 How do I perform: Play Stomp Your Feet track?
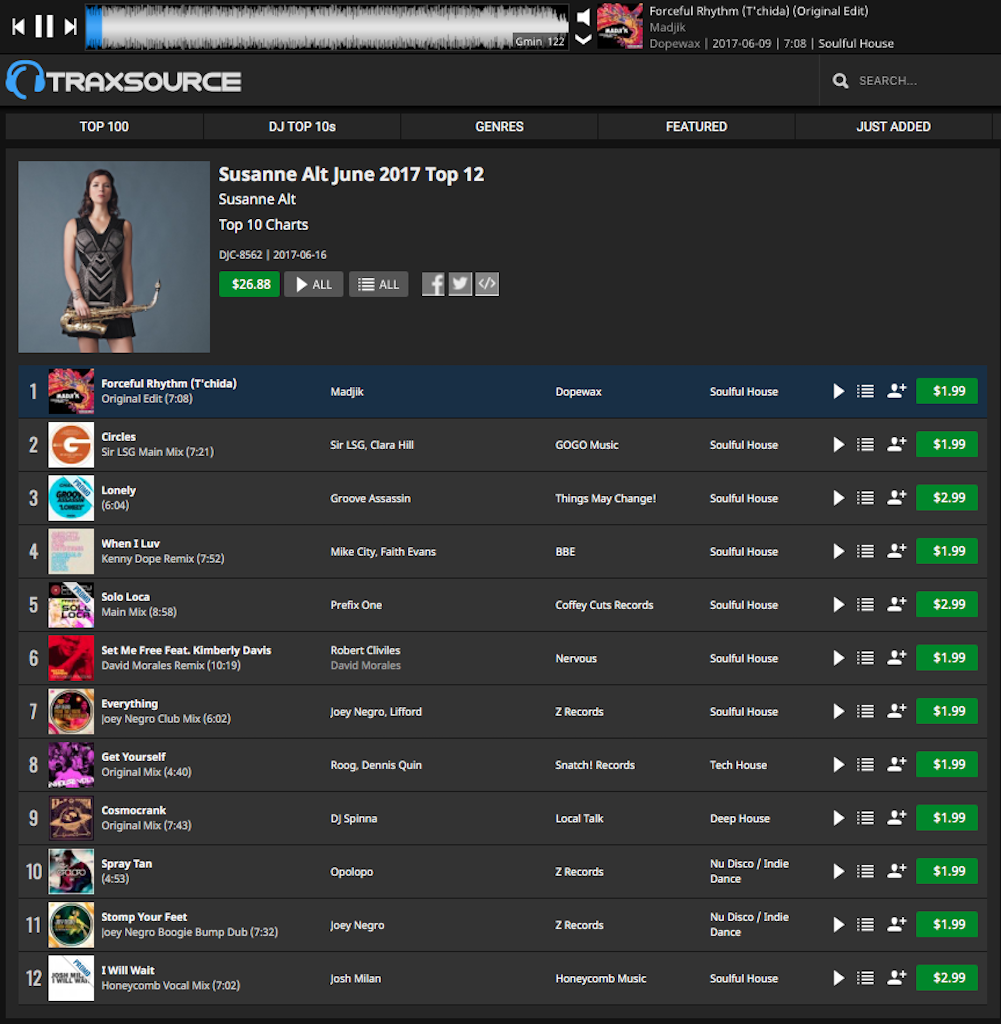click(x=838, y=925)
